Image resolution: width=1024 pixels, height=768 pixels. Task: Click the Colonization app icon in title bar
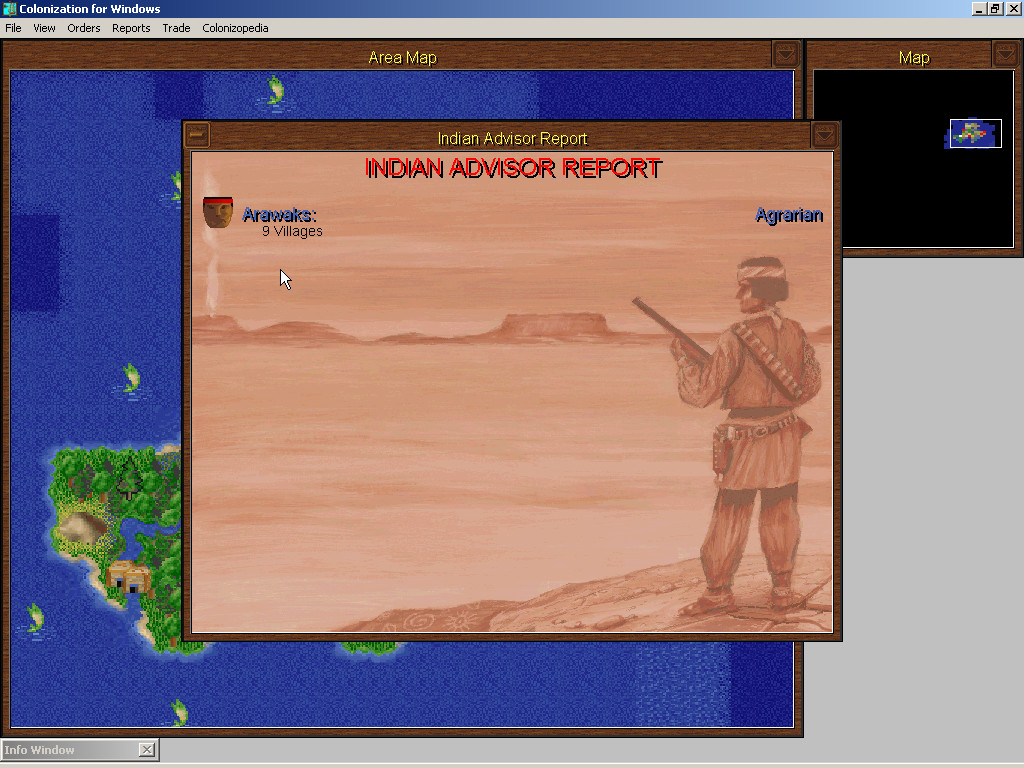tap(9, 8)
